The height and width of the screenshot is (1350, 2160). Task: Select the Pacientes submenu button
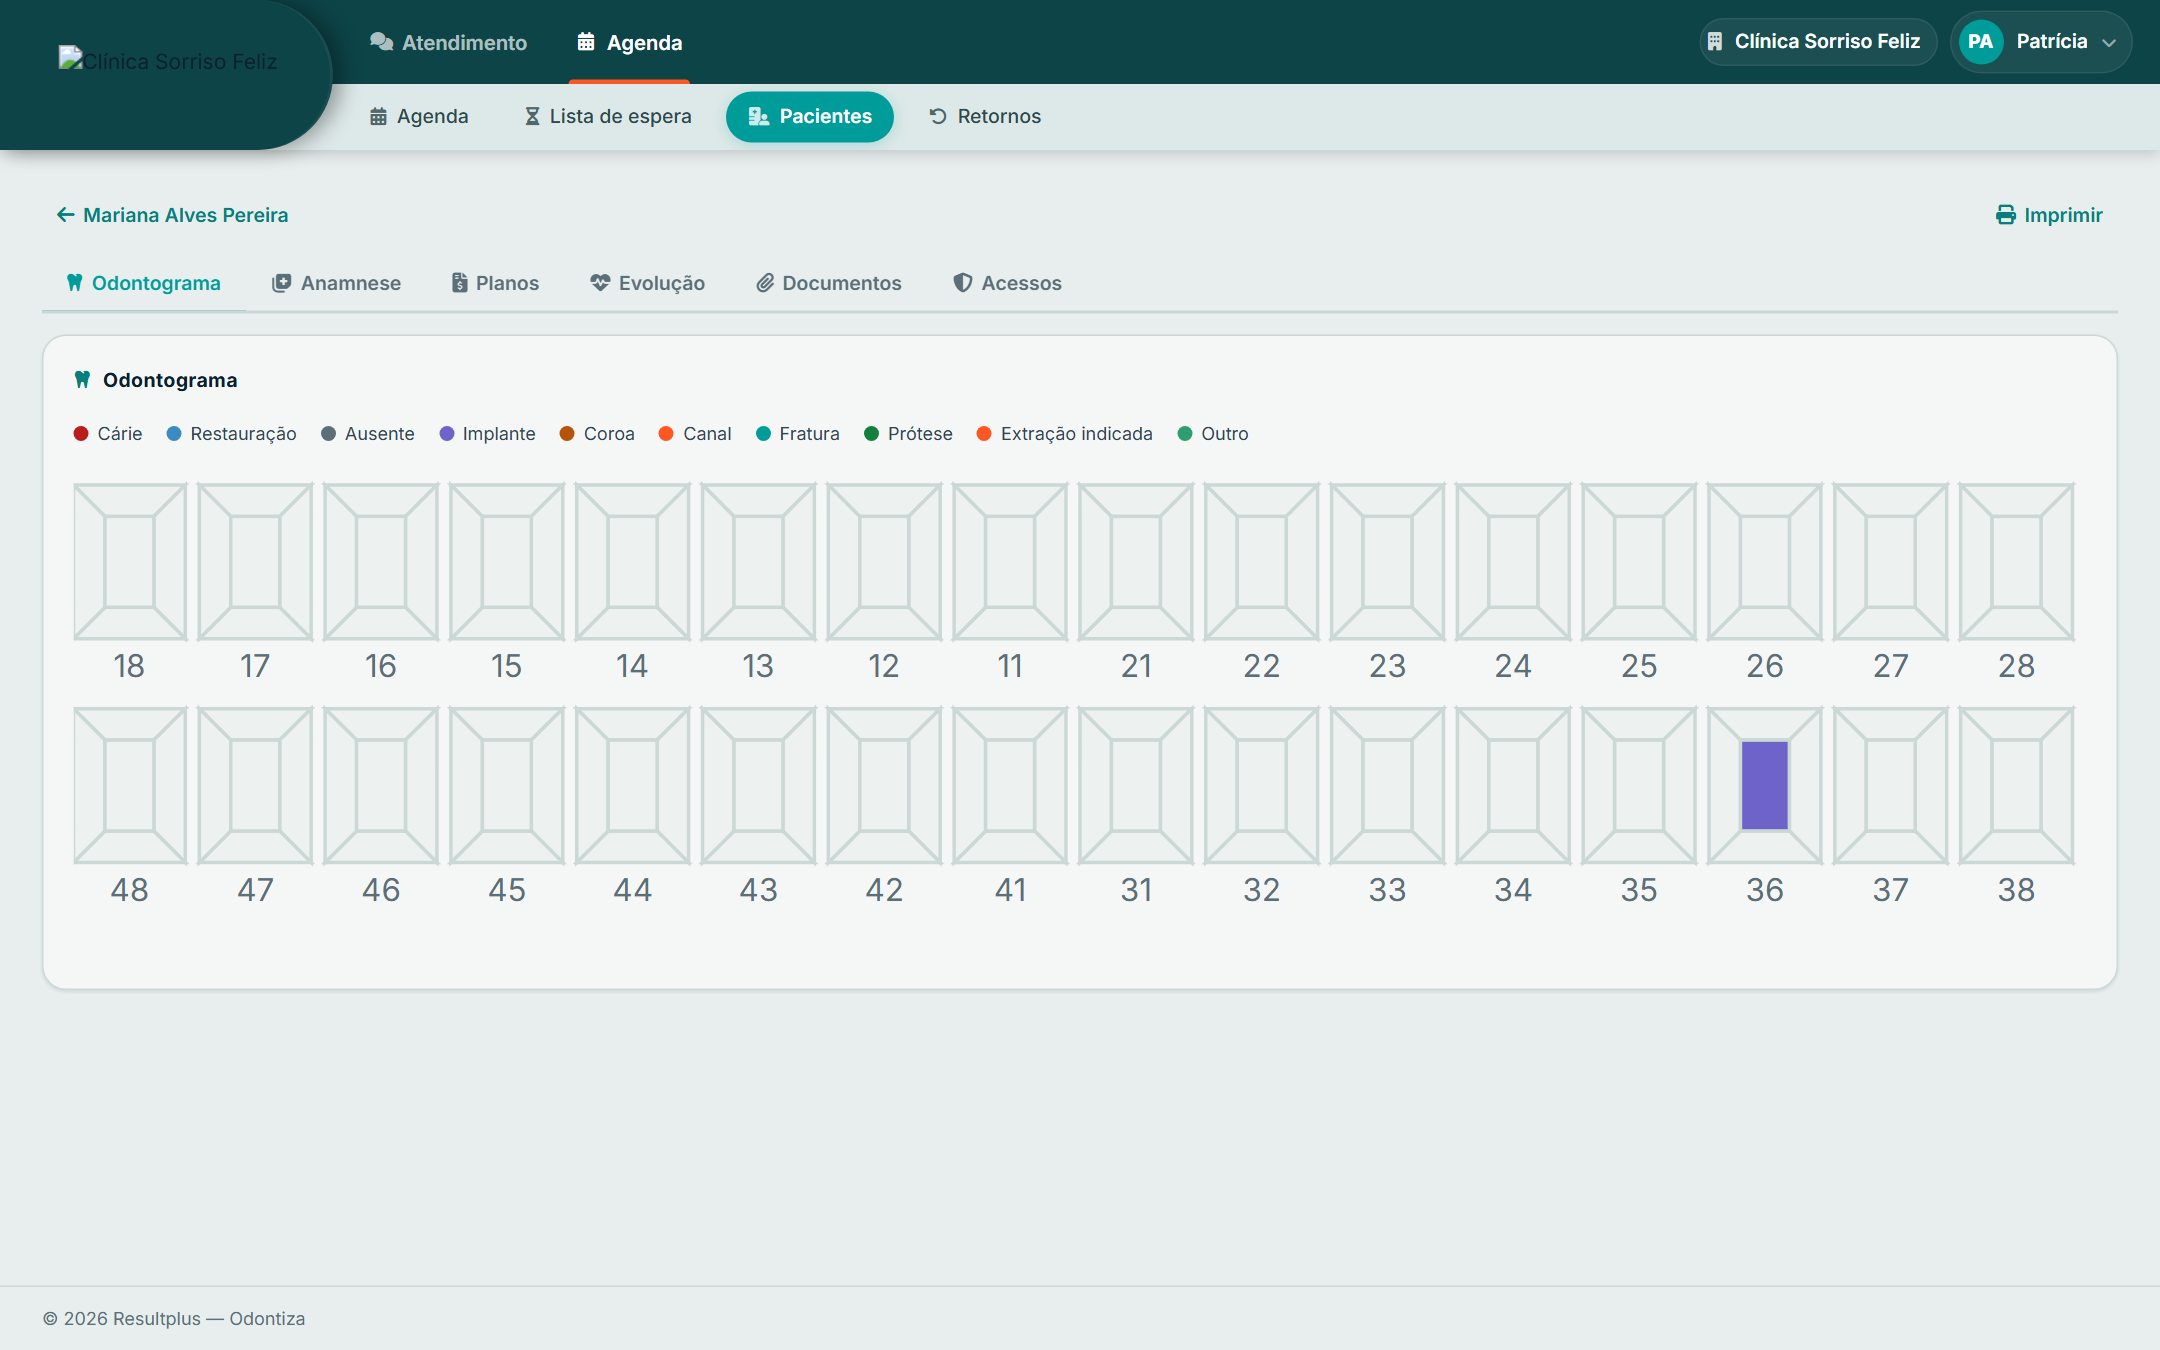point(810,116)
